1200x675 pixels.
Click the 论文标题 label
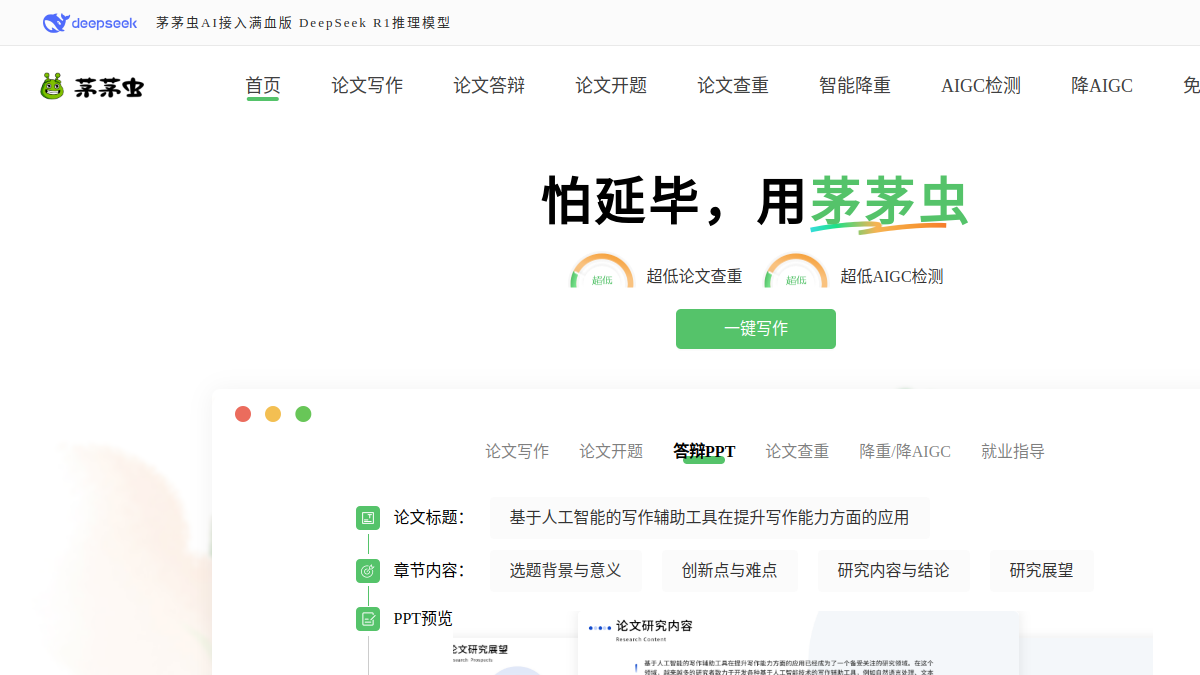pos(429,518)
